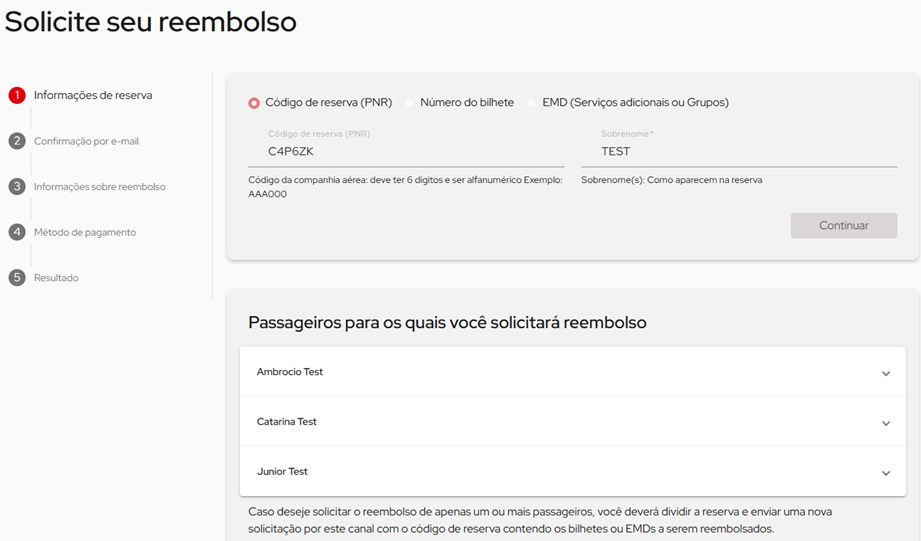Click the step 5 number circle
Screen dimensions: 921x541
point(17,278)
